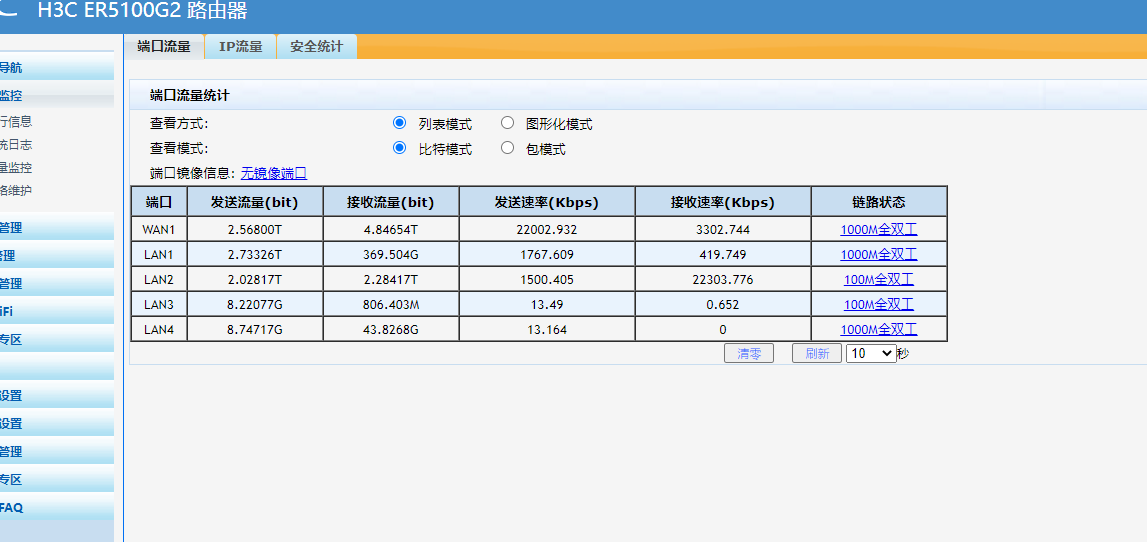Select the 端口流量 tab

(x=164, y=47)
